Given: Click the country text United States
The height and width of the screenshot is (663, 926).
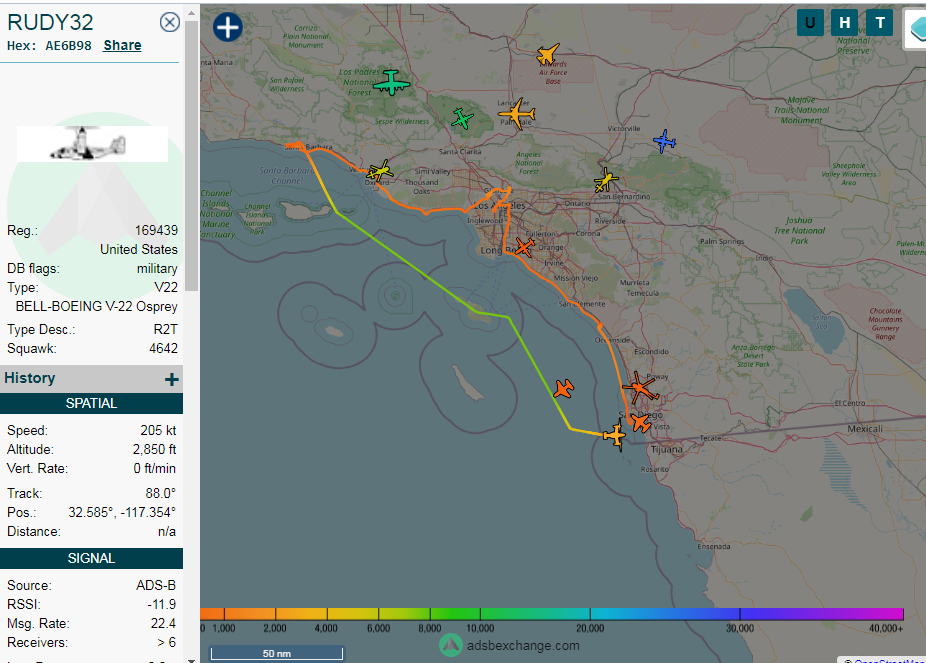Looking at the screenshot, I should pos(139,249).
